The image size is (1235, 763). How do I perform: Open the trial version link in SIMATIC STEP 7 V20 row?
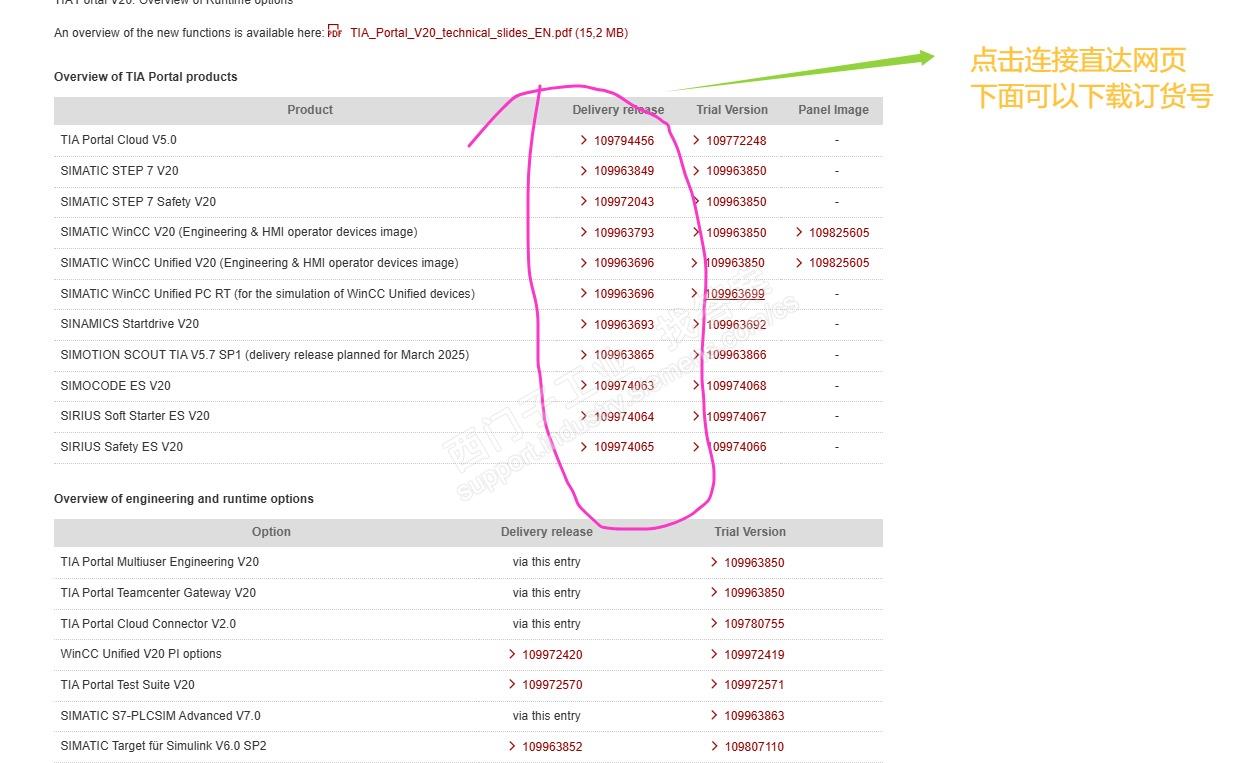tap(736, 171)
